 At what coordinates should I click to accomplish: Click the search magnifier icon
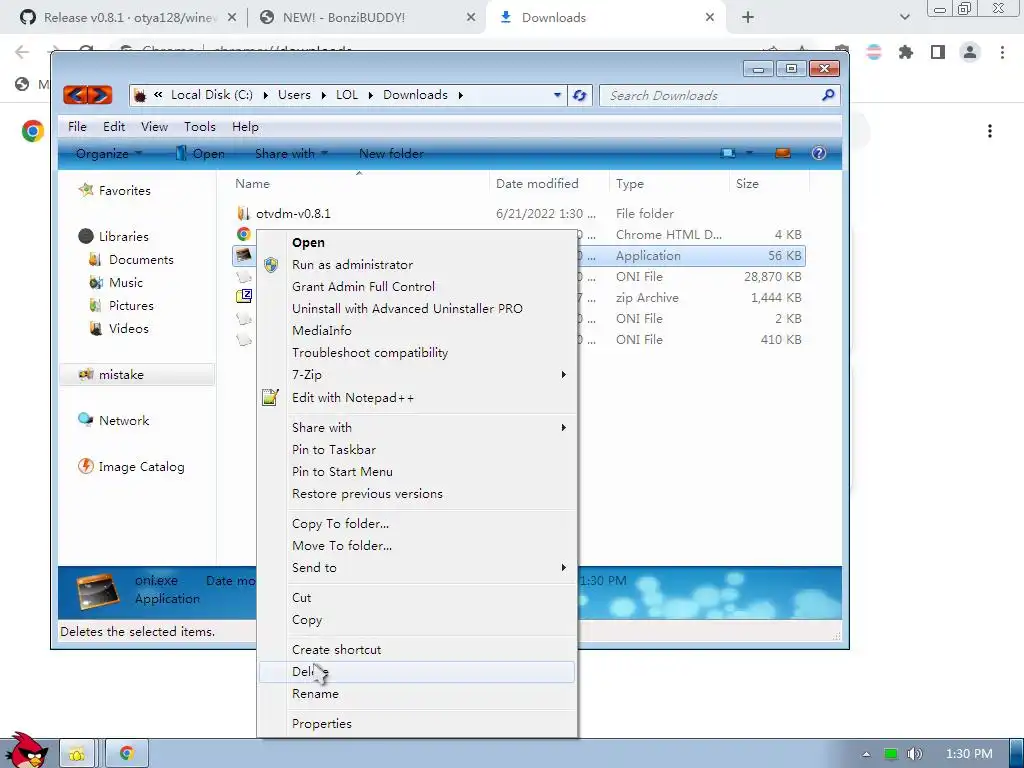(828, 95)
